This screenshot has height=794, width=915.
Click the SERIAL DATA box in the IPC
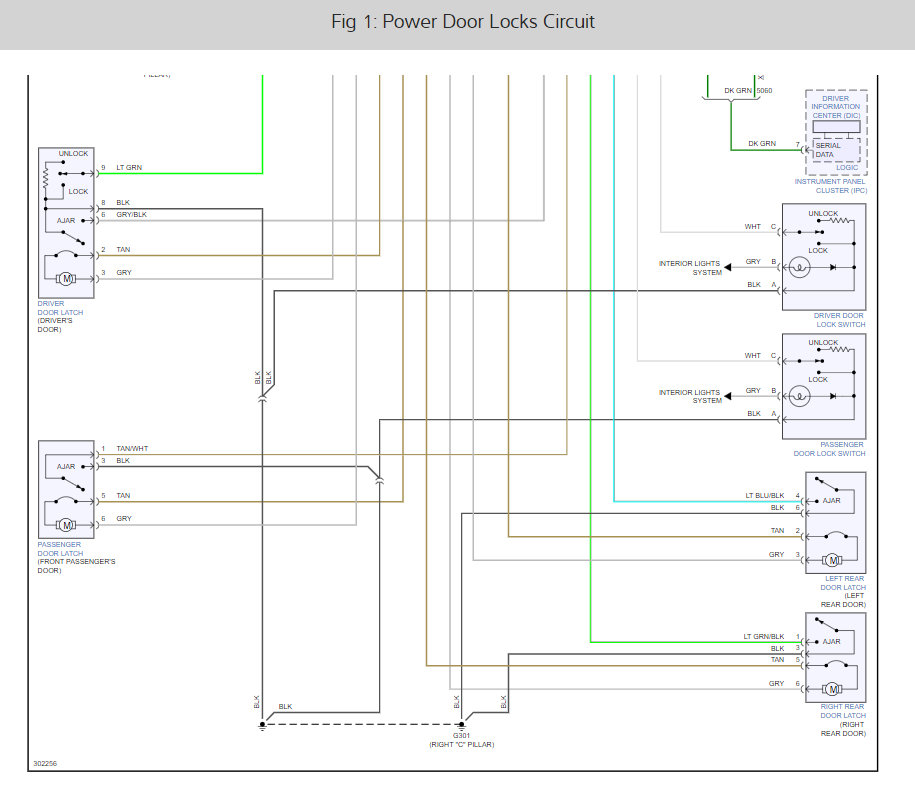coord(836,150)
